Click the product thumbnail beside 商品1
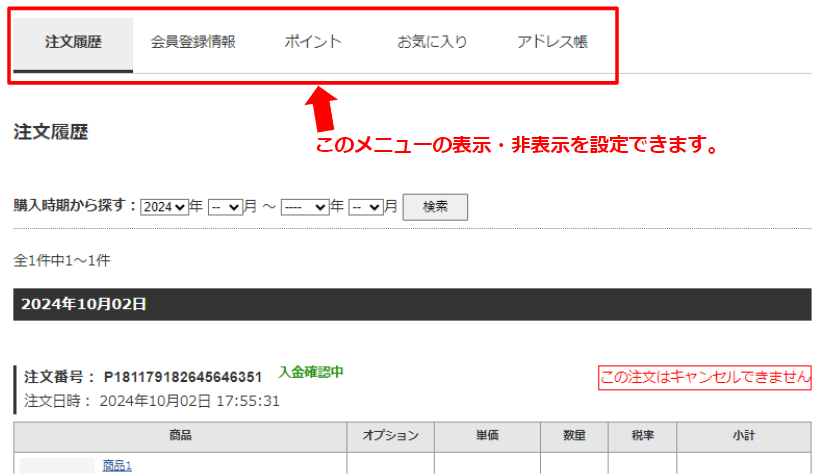The width and height of the screenshot is (822, 476). pos(57,466)
